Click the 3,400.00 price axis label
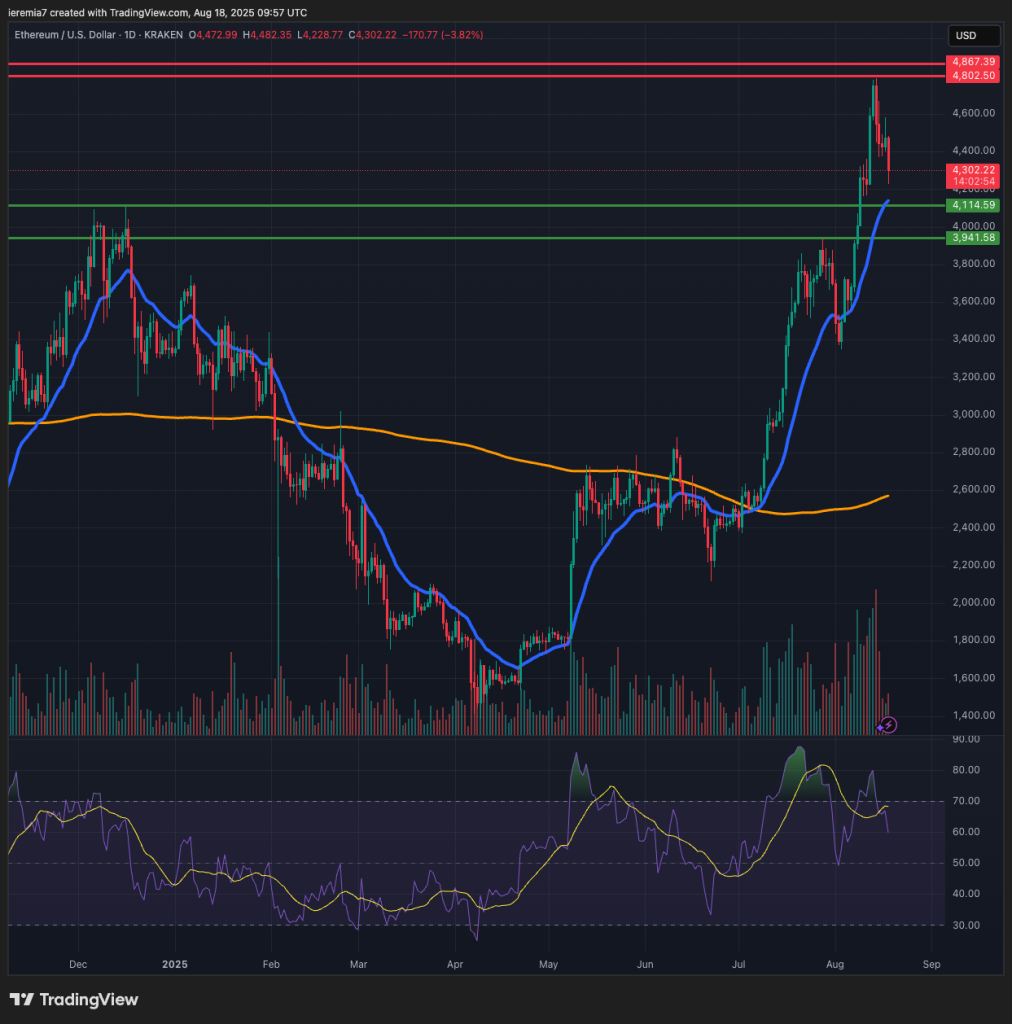 point(973,338)
